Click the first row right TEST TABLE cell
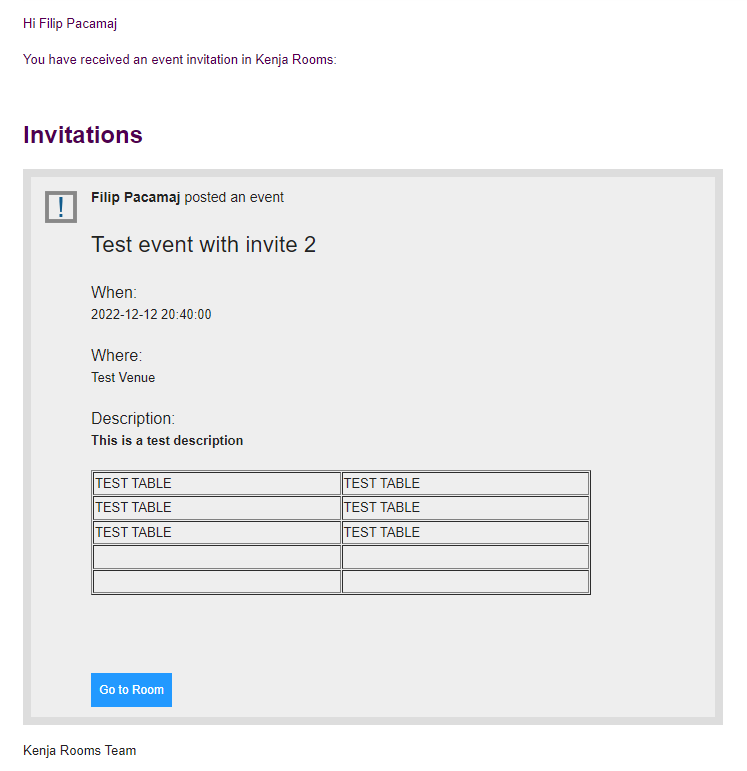The image size is (747, 771). pos(465,483)
